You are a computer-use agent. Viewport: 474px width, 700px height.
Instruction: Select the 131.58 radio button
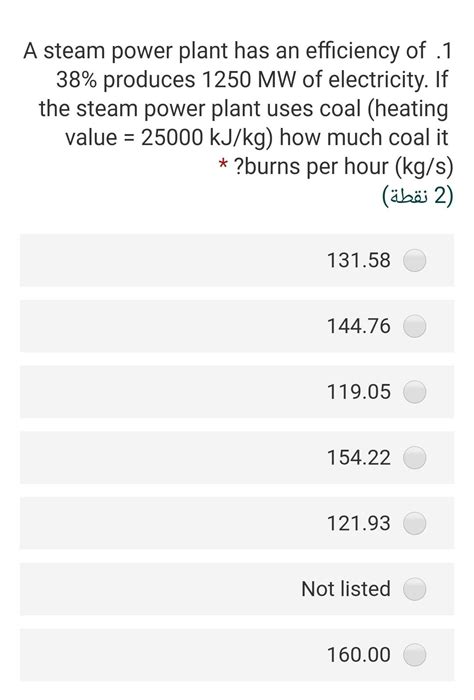415,260
